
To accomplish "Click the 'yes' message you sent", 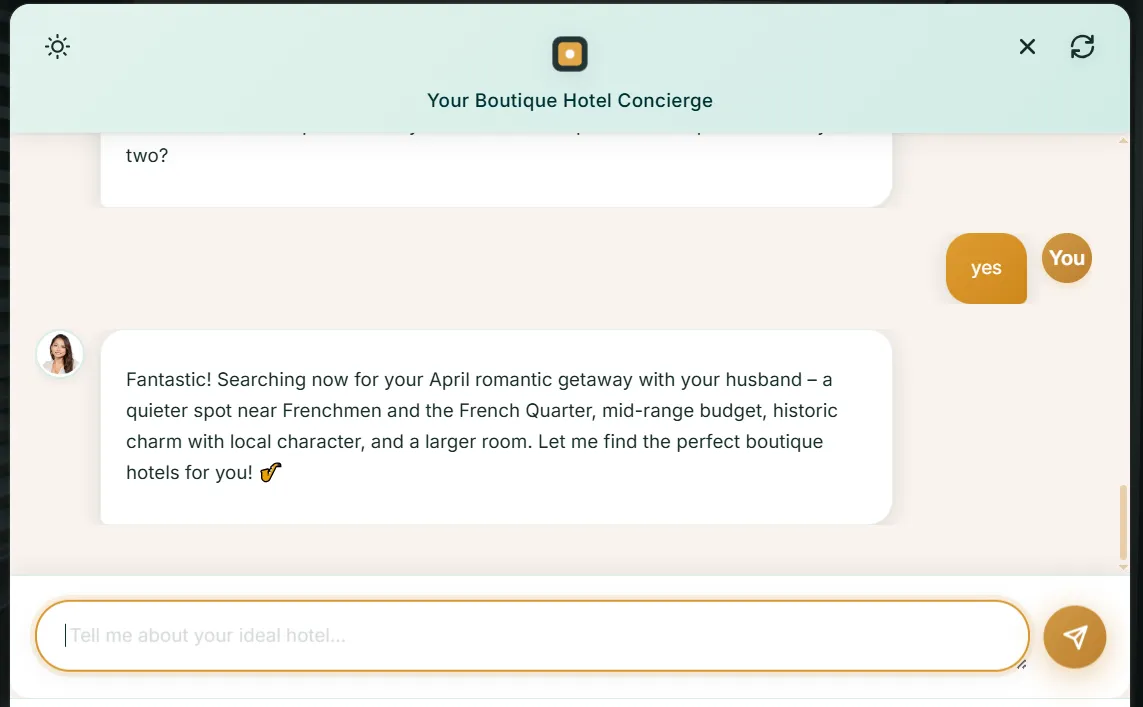I will [986, 268].
